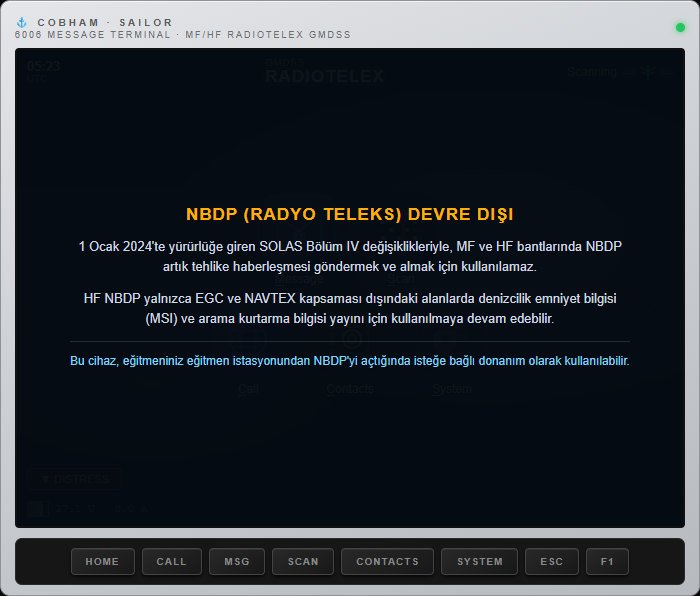Dismiss the overlay with the ESC key
The width and height of the screenshot is (700, 596).
coord(552,561)
